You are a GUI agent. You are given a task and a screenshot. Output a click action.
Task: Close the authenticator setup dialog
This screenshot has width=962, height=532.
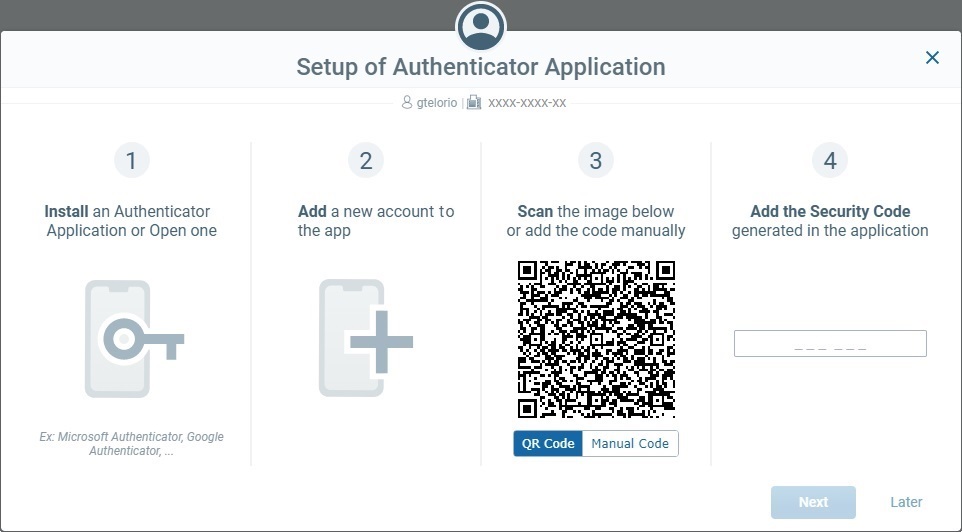click(x=932, y=58)
